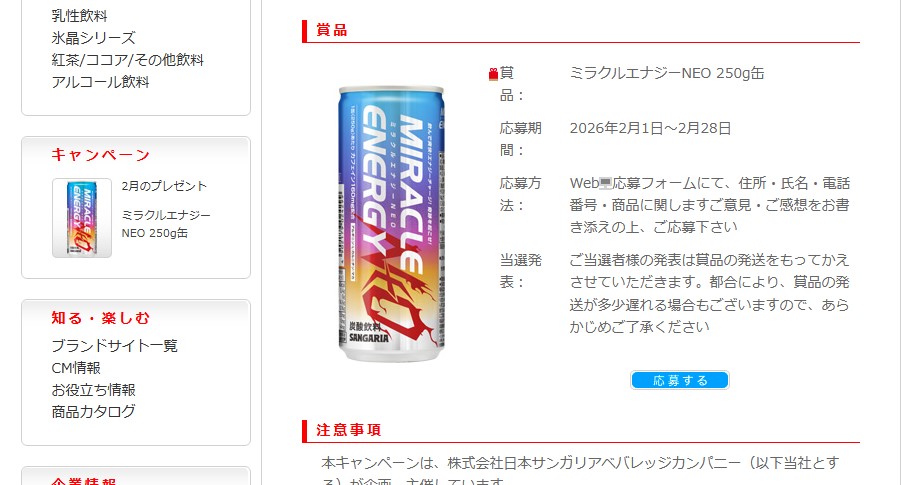The width and height of the screenshot is (920, 485).
Task: Open the large Miracle Energy NEO can image
Action: tap(391, 223)
